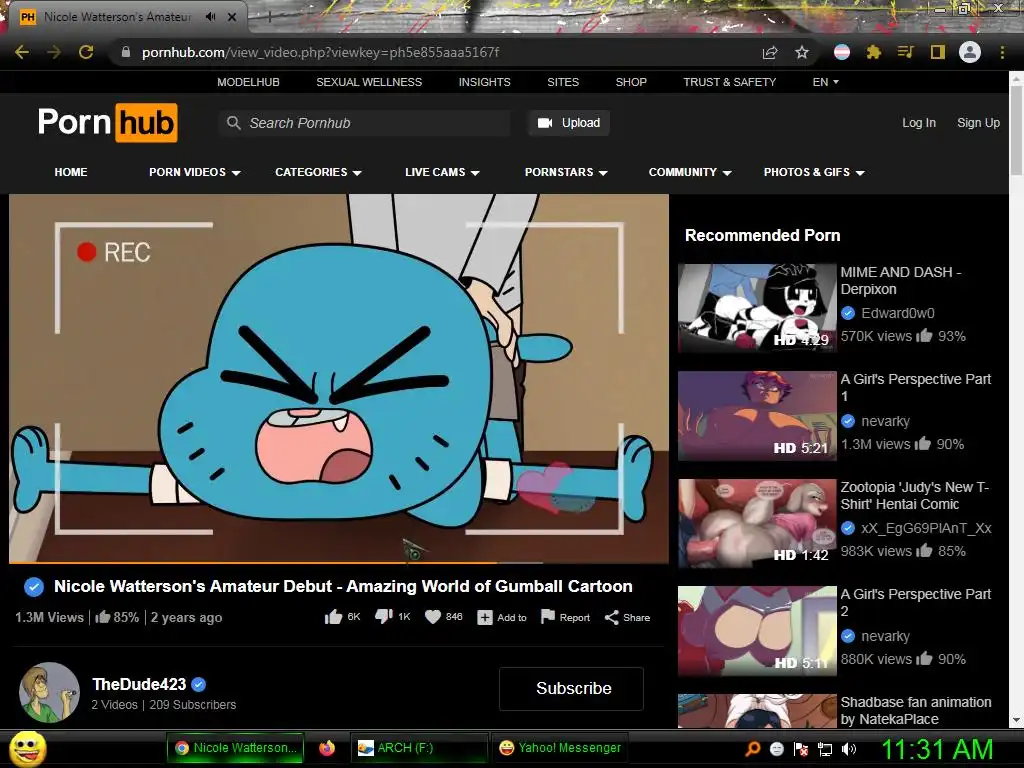Open the SEXUAL WELLNESS top link
The image size is (1024, 768).
tap(369, 82)
